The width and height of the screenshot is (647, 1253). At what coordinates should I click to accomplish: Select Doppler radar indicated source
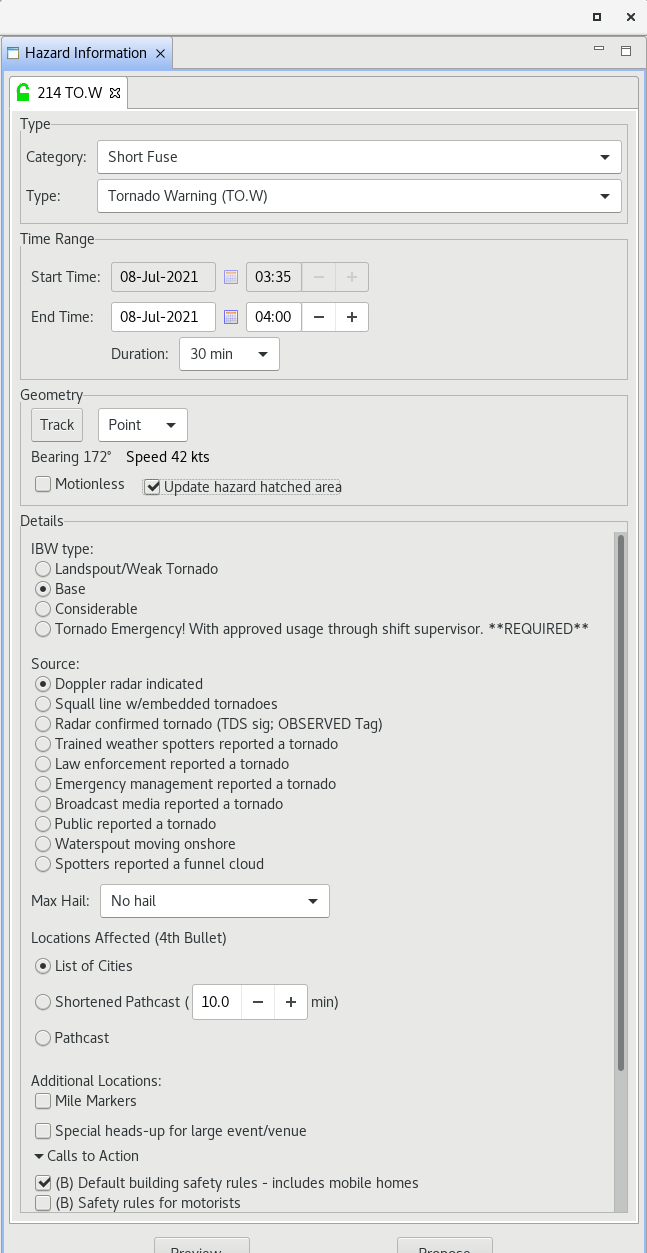43,684
